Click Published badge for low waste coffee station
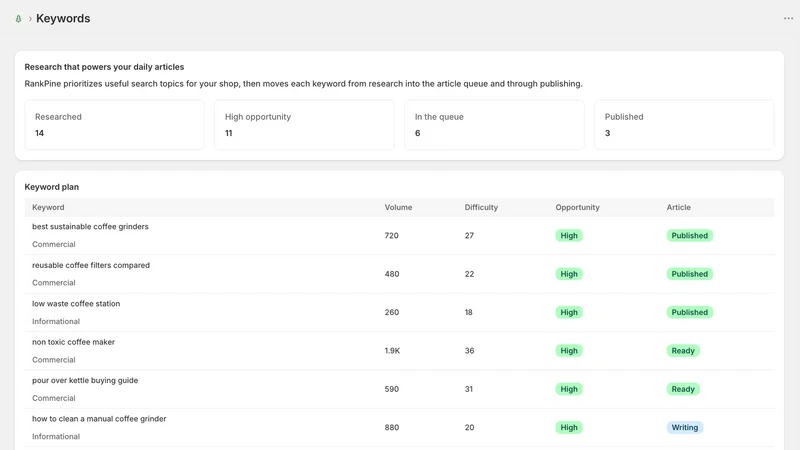Screen dimensions: 800x450 point(689,312)
